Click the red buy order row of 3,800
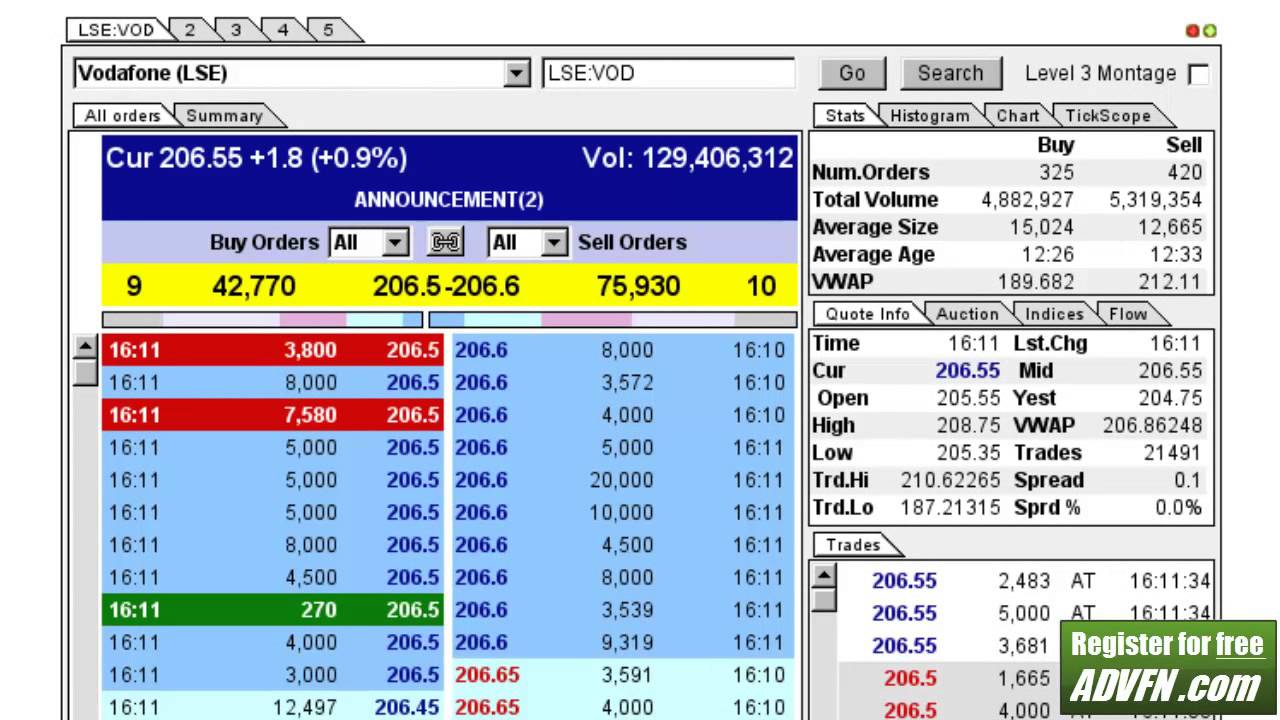 click(x=273, y=350)
